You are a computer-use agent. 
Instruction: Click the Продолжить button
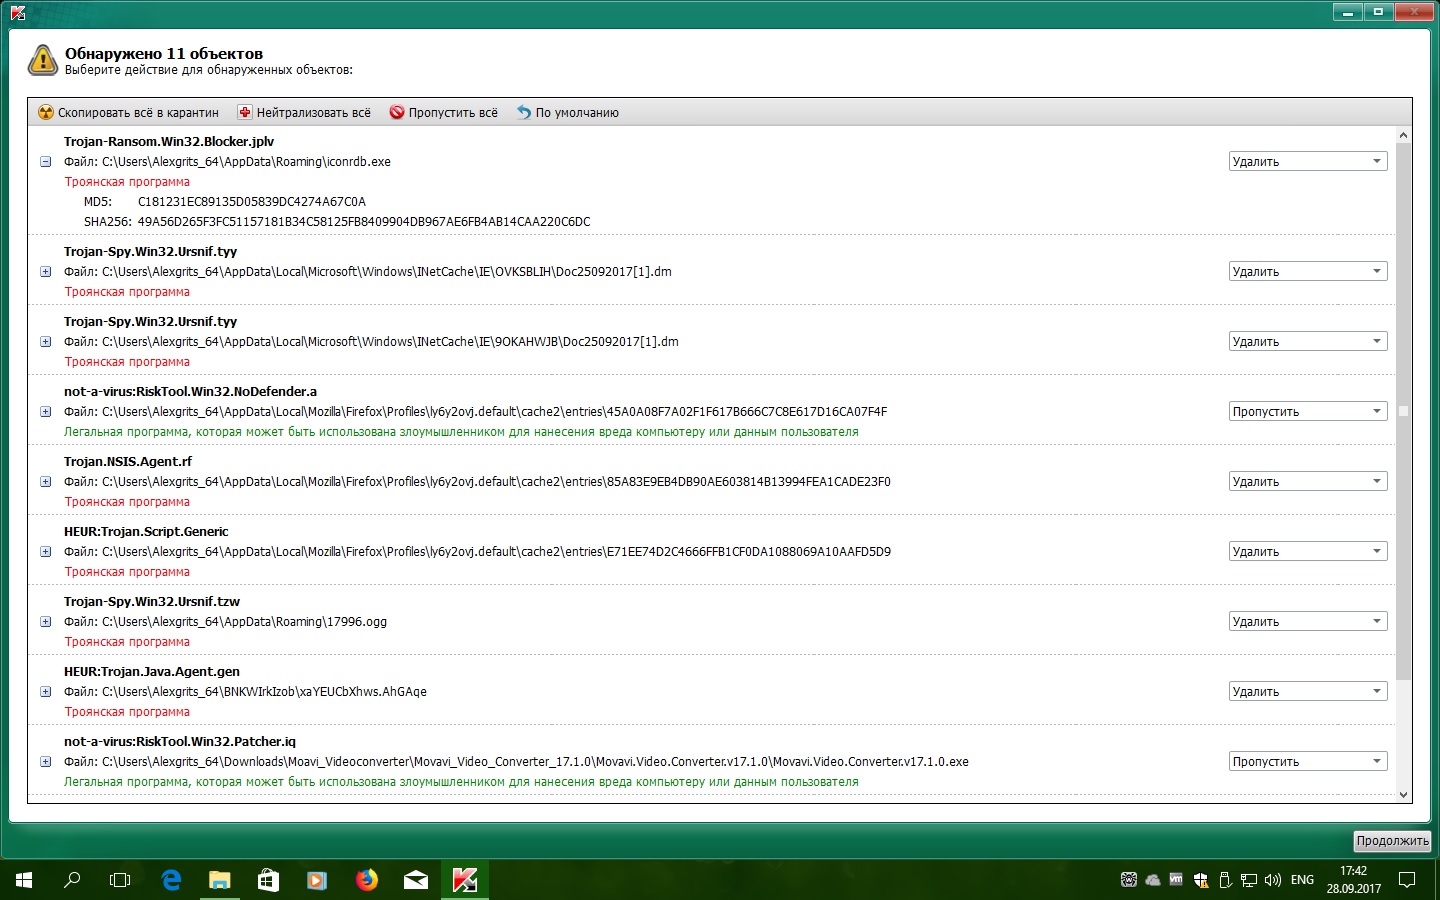(1393, 841)
